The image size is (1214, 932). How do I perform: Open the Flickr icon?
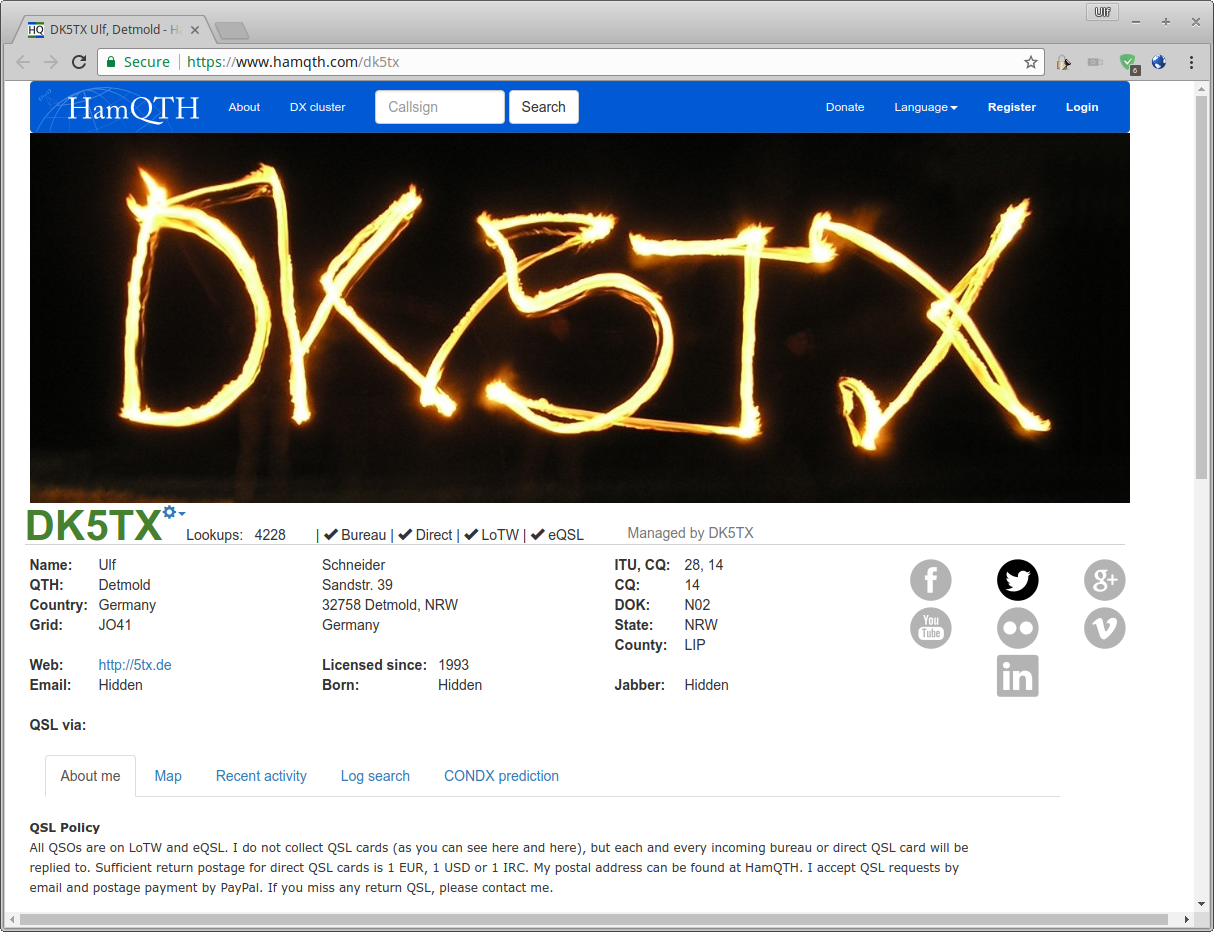pos(1018,628)
